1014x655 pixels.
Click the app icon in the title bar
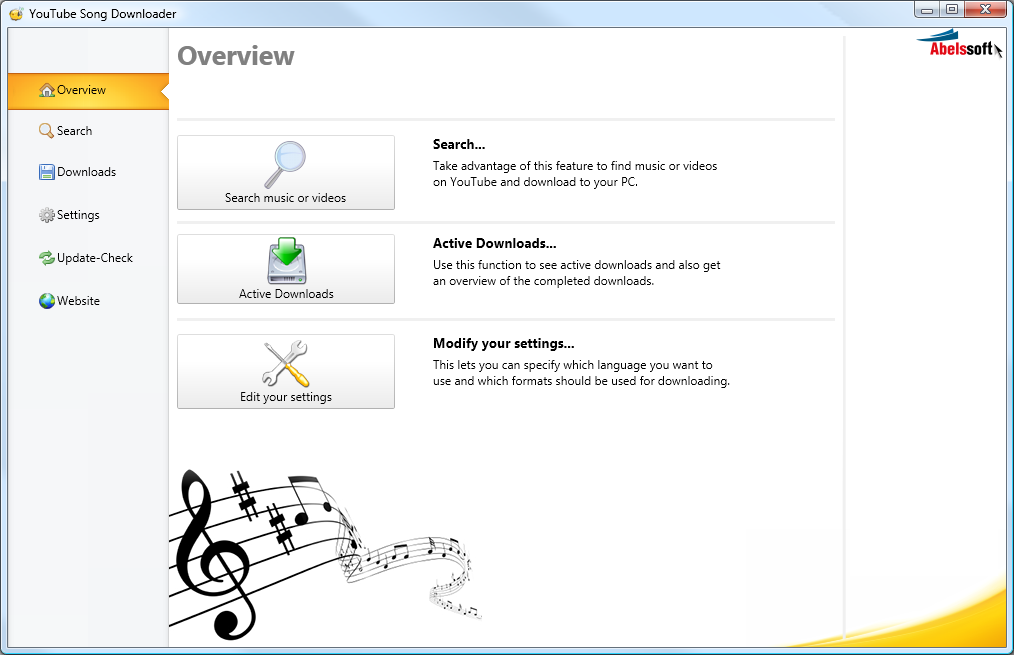tap(16, 14)
